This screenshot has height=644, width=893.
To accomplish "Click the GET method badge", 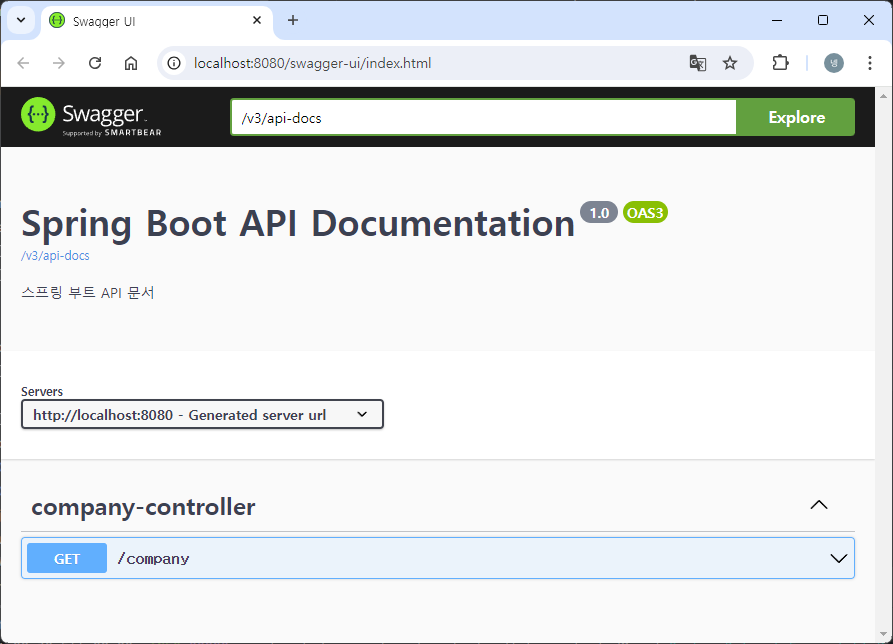I will click(x=67, y=559).
